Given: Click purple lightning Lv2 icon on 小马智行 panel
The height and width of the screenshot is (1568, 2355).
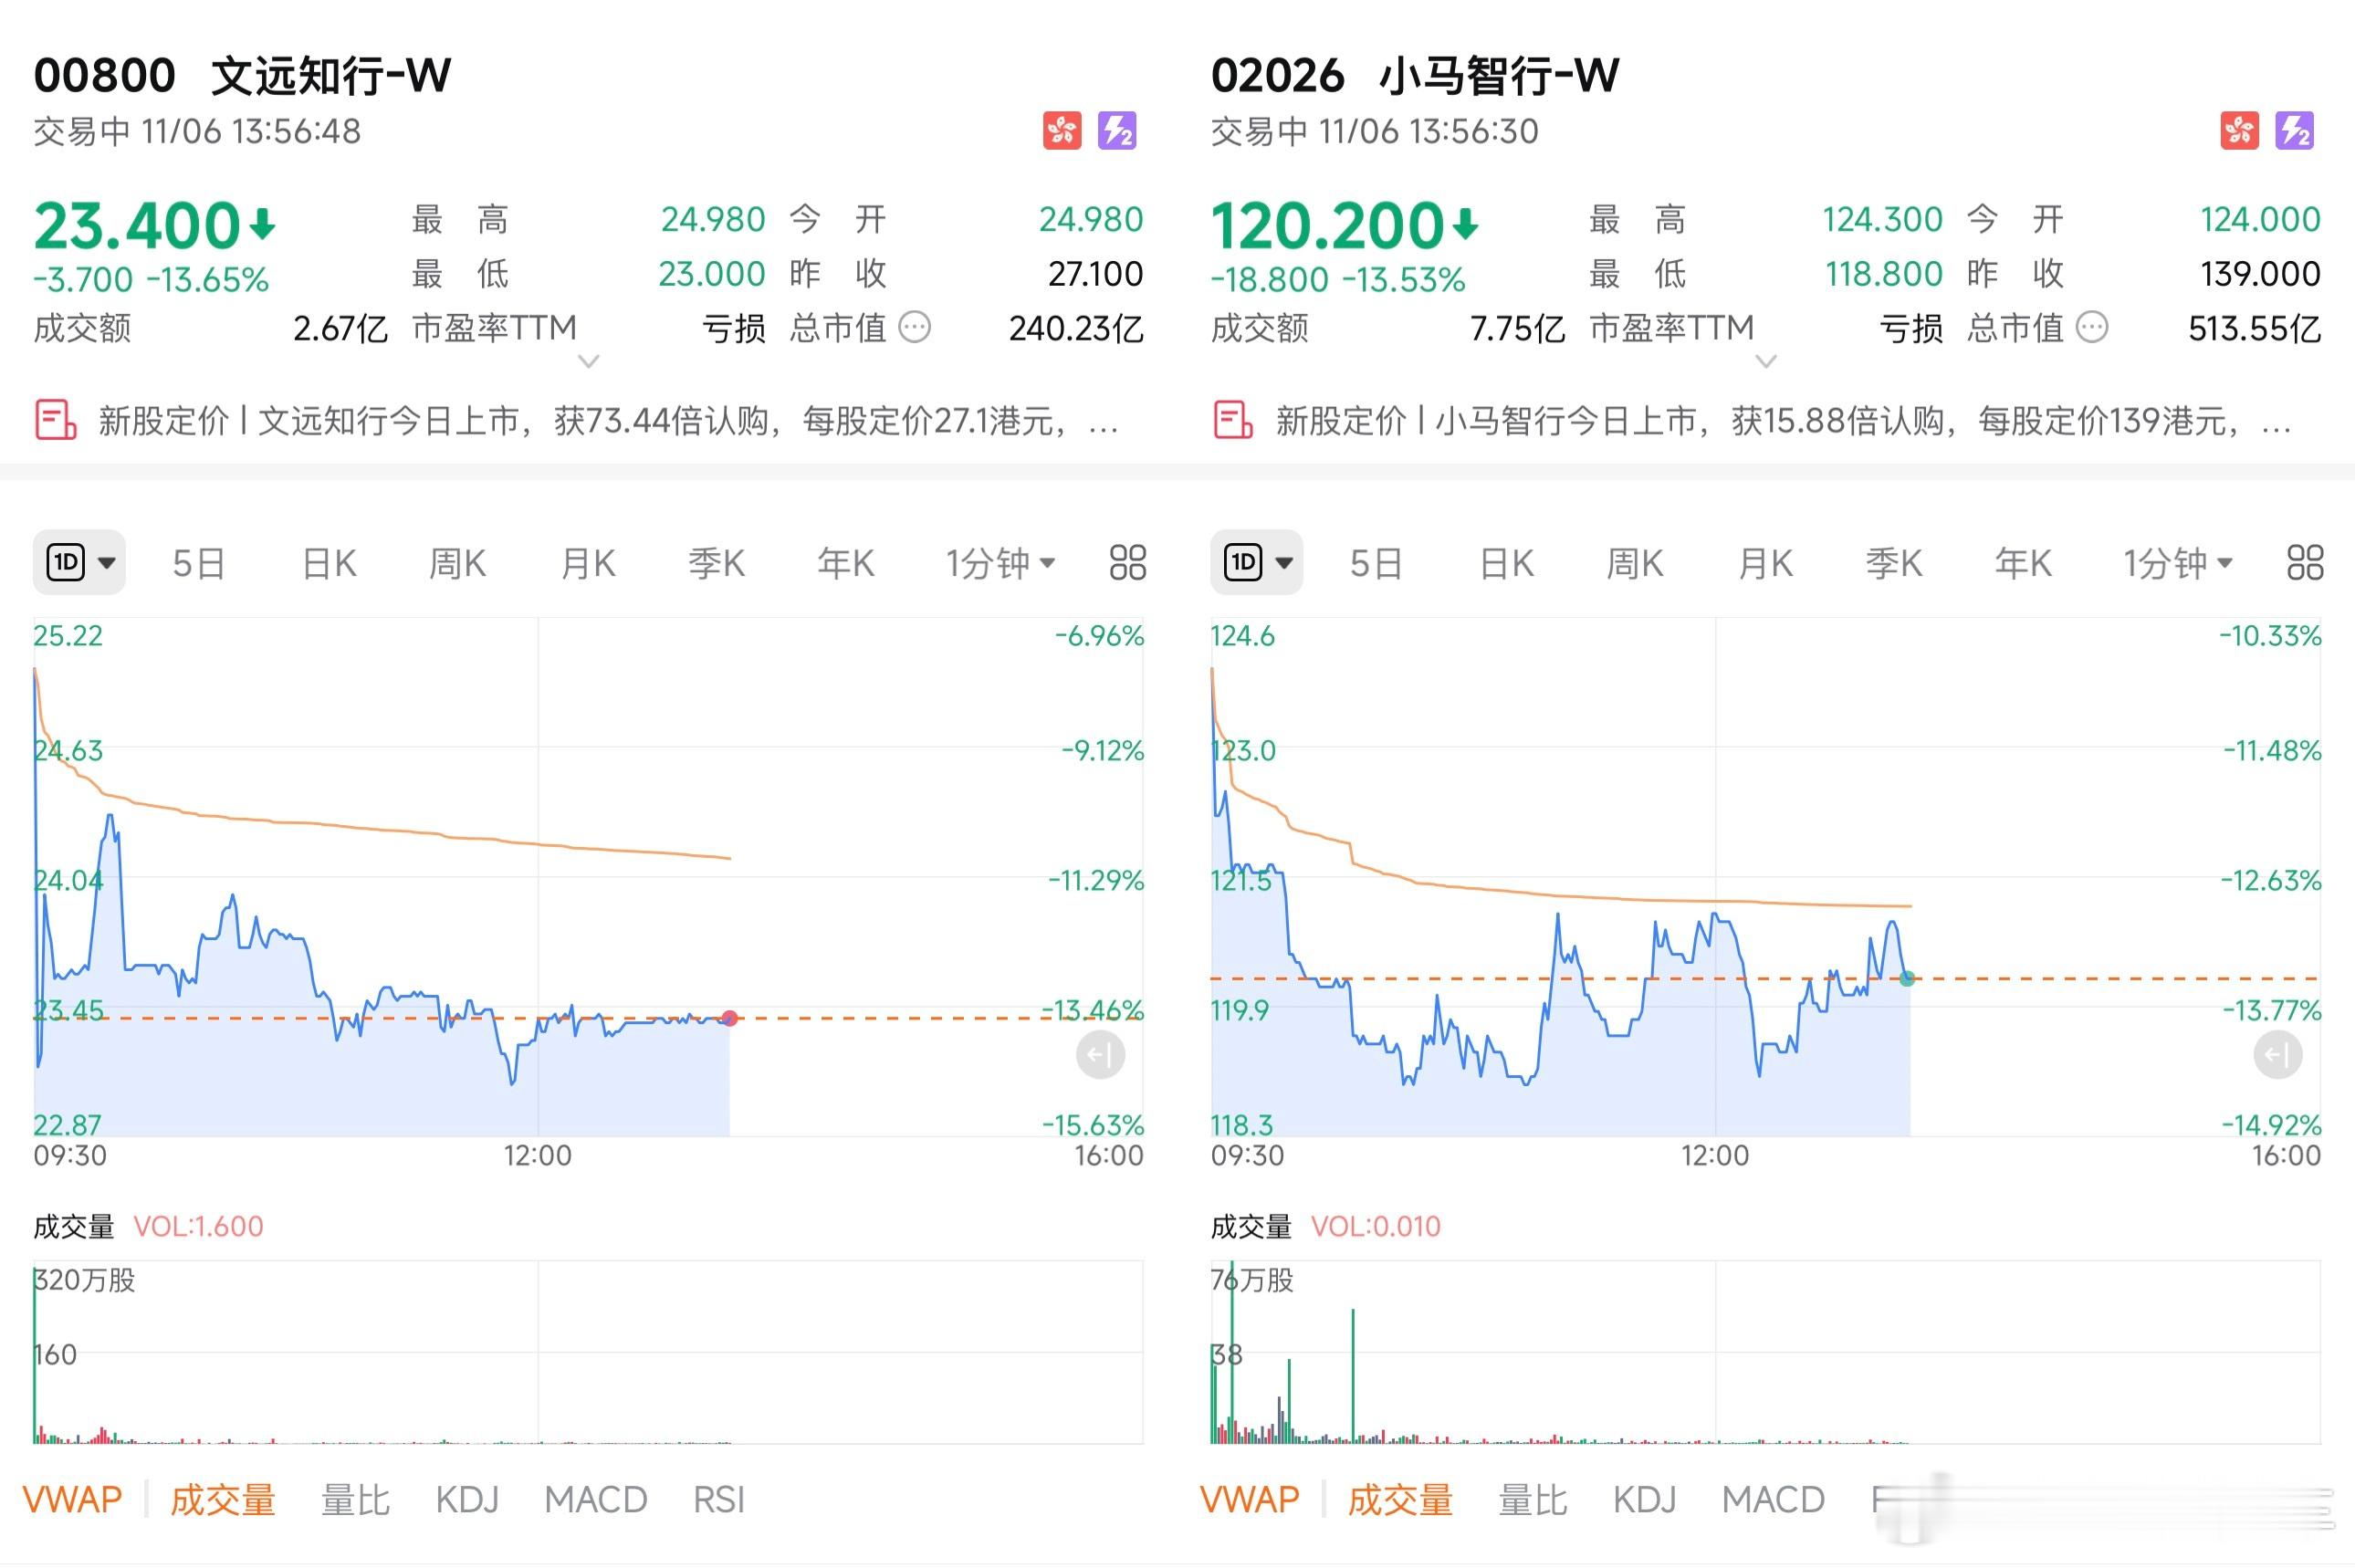Looking at the screenshot, I should (2294, 131).
